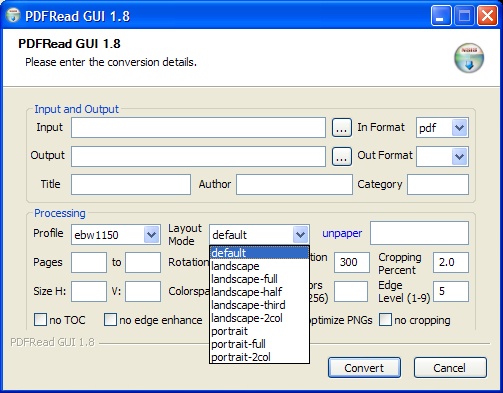Click the Size H field
Image resolution: width=503 pixels, height=393 pixels.
click(x=89, y=291)
